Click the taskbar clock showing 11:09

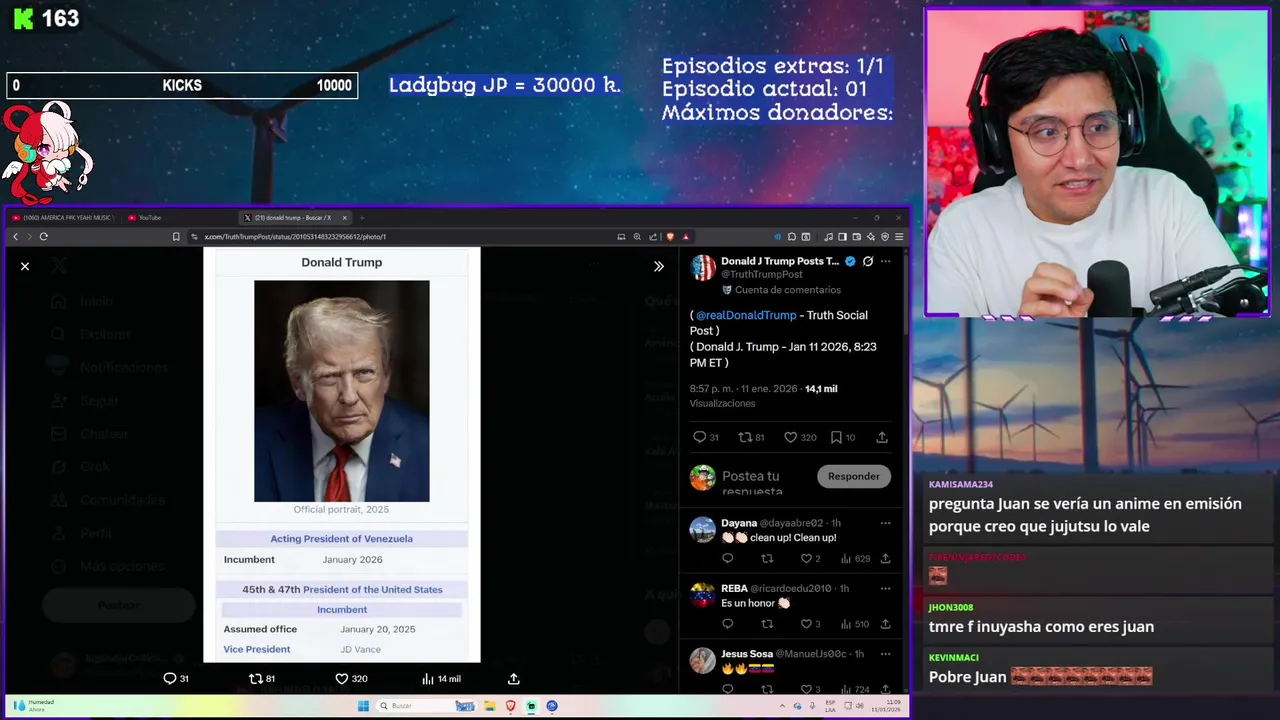pyautogui.click(x=887, y=706)
